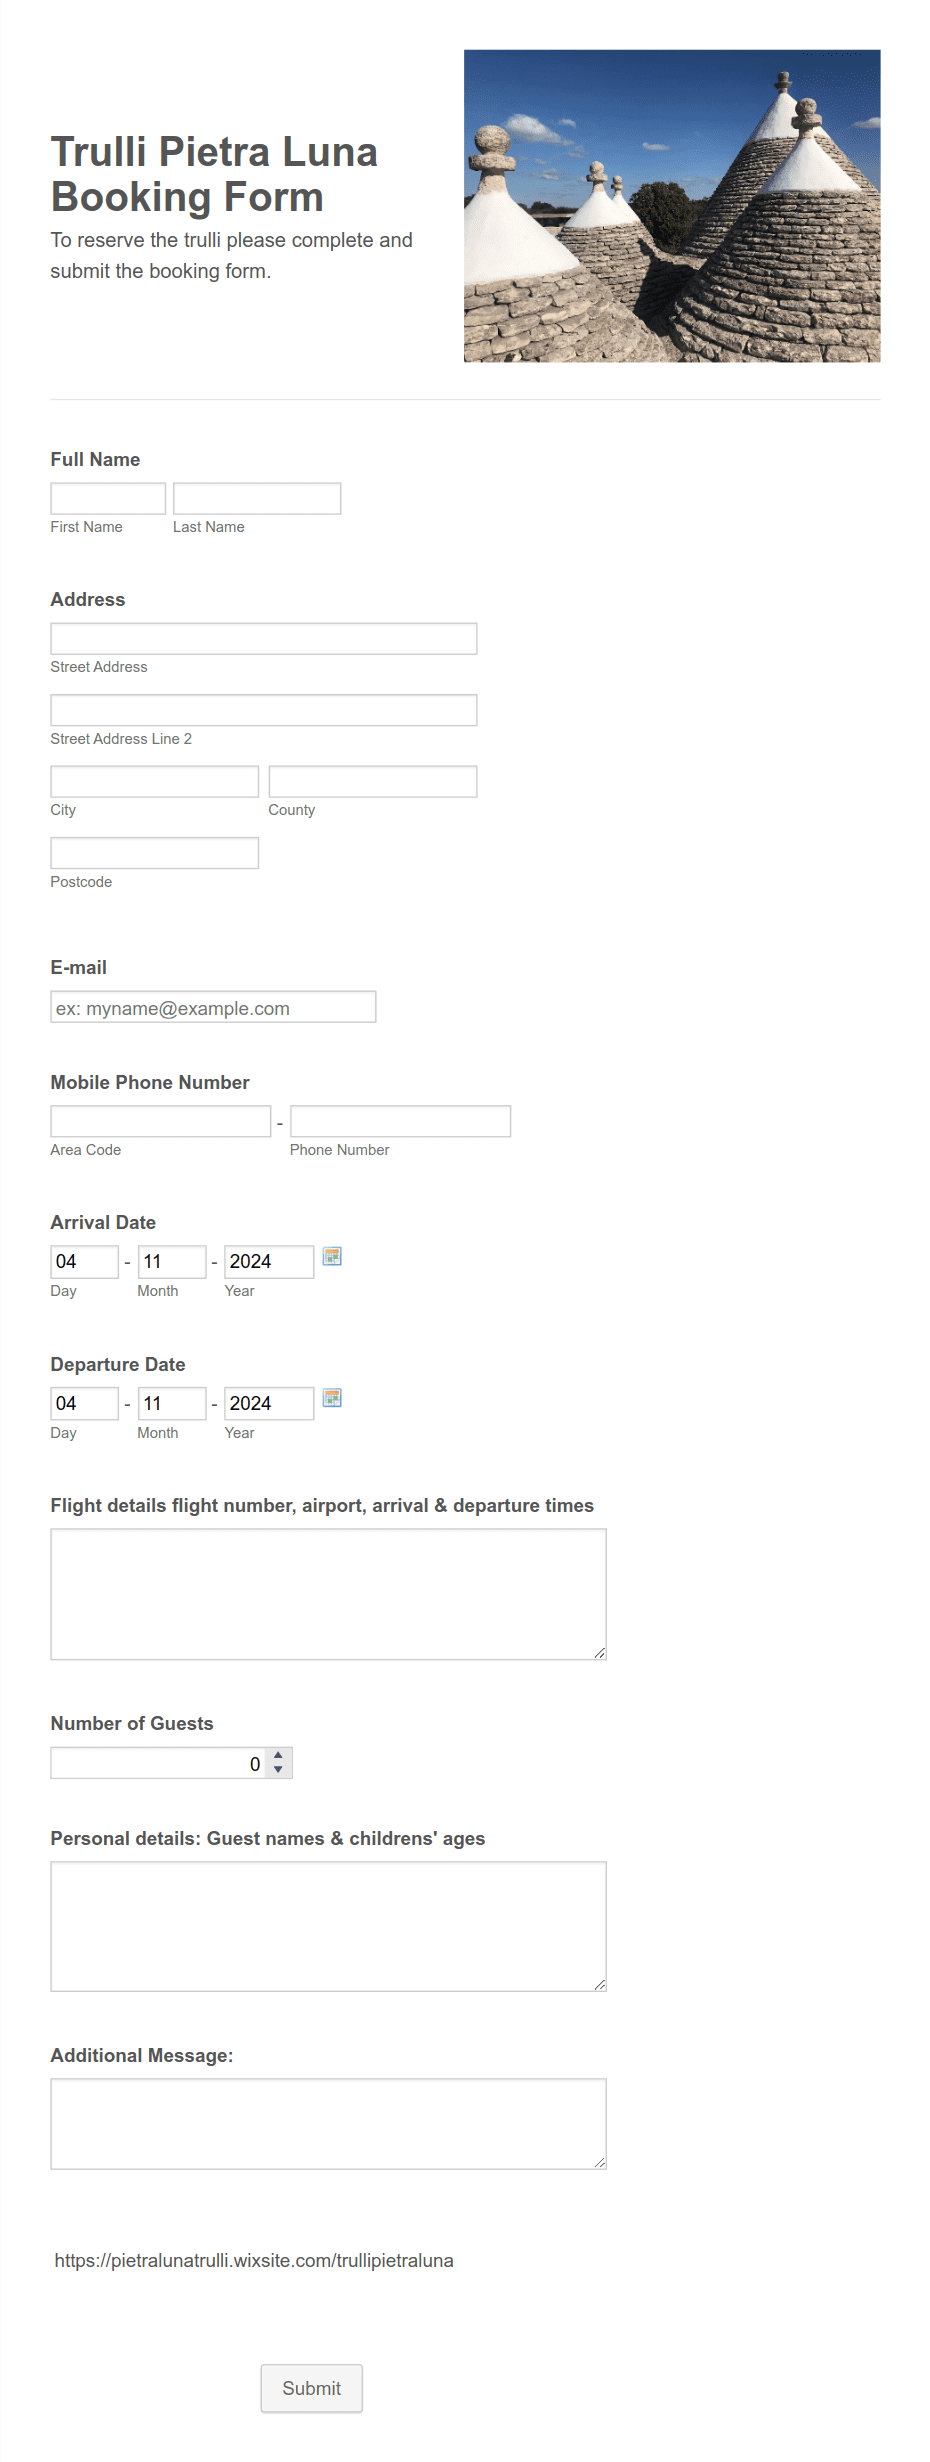Focus the Postcode field
930x2462 pixels.
[155, 854]
